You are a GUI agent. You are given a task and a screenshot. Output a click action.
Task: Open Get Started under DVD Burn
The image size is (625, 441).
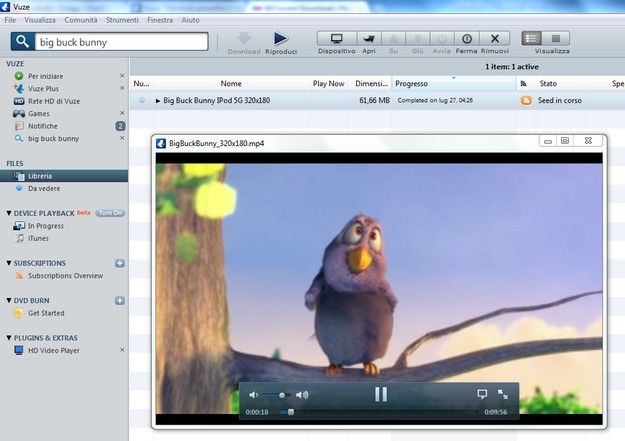coord(46,313)
